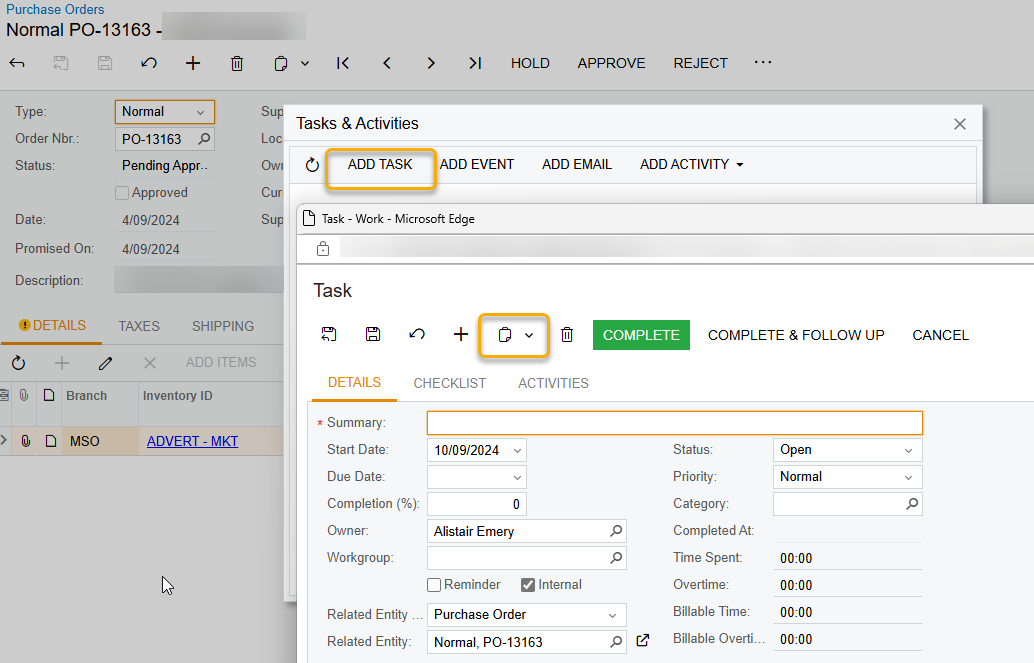Viewport: 1034px width, 663px height.
Task: Switch to the Checklist tab
Action: coord(449,383)
